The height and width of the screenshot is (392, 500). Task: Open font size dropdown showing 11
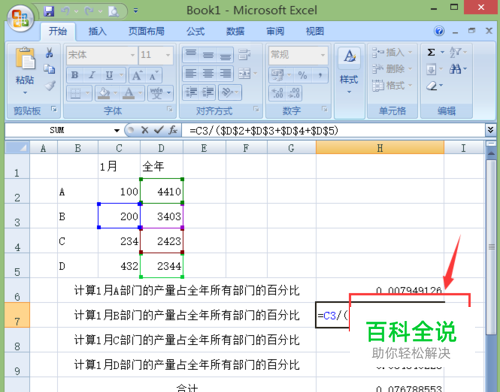168,55
